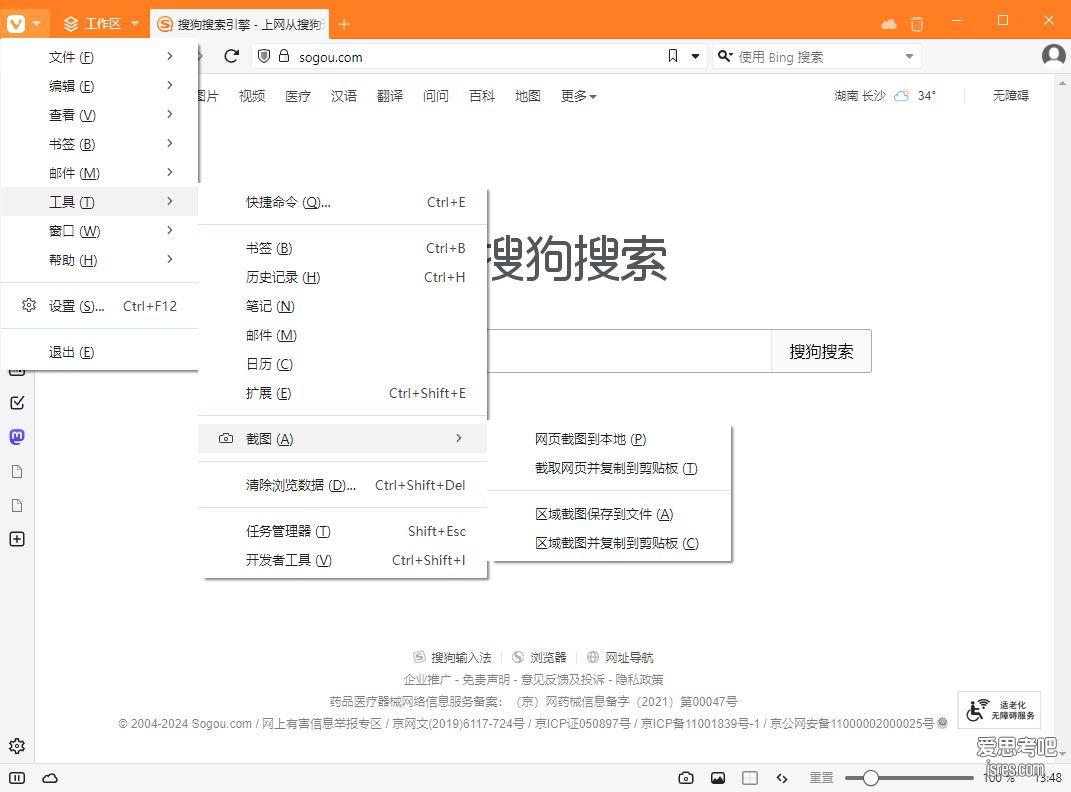Open 笔记 (N) in Tools submenu
The height and width of the screenshot is (792, 1071).
click(342, 306)
